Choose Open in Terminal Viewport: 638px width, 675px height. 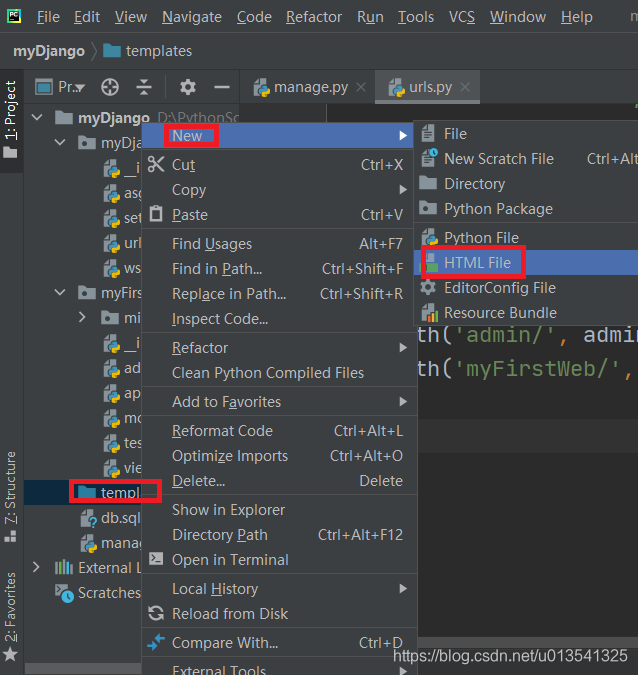point(279,560)
